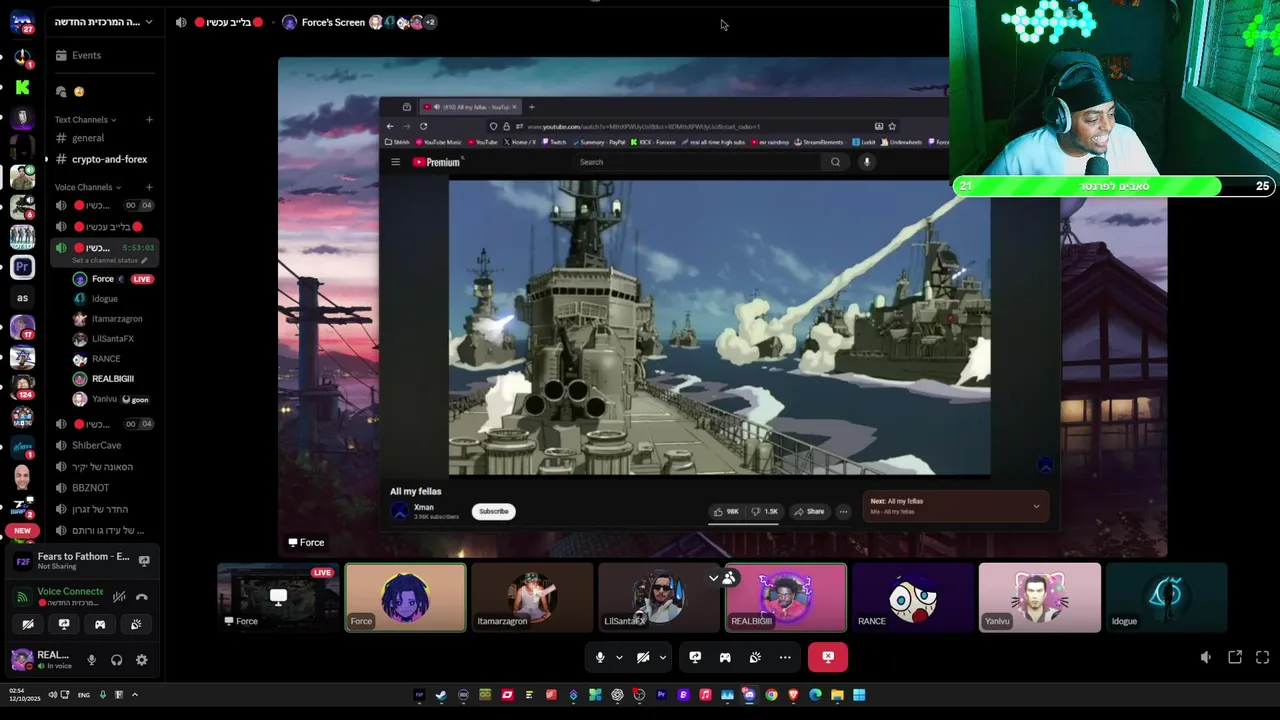The image size is (1280, 720).
Task: Click Share in the streamed YouTube page
Action: 809,511
